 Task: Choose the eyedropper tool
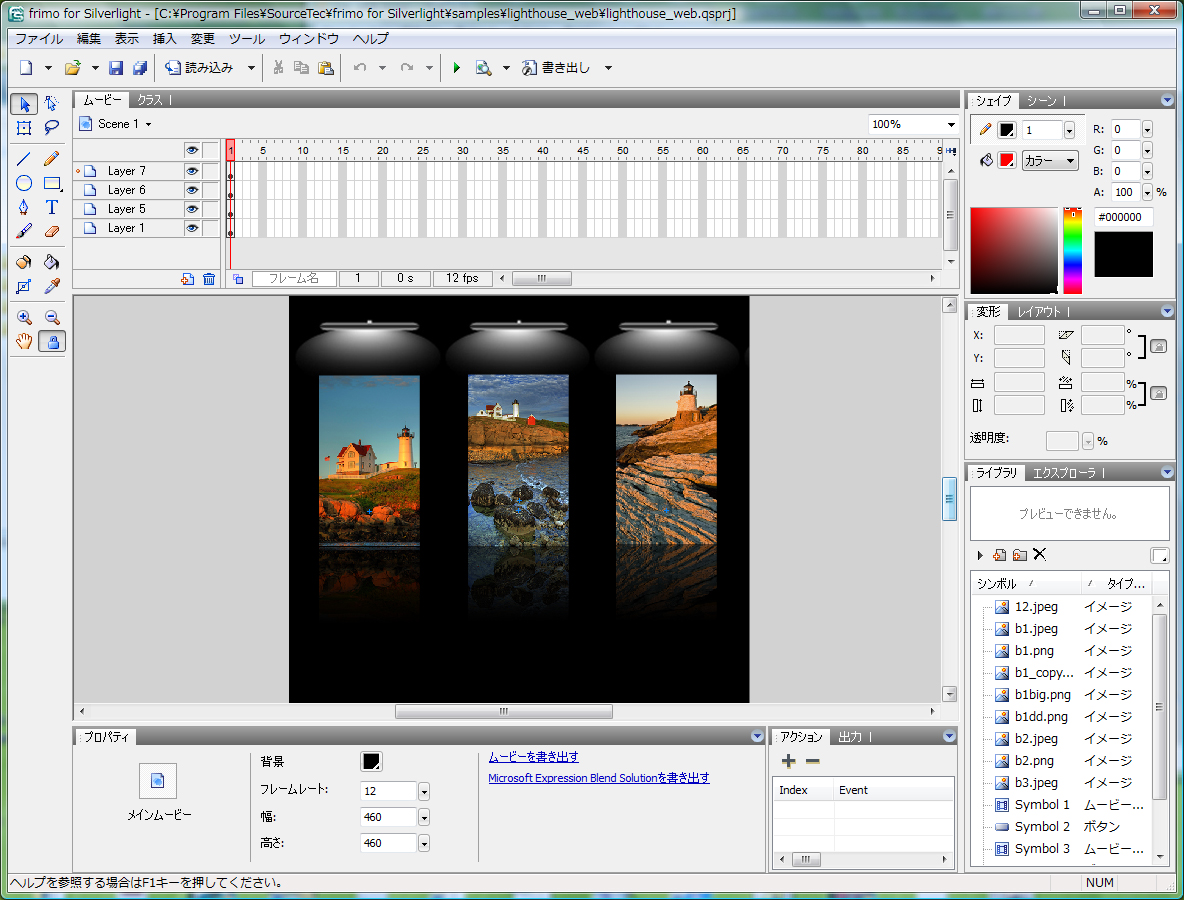pyautogui.click(x=51, y=286)
